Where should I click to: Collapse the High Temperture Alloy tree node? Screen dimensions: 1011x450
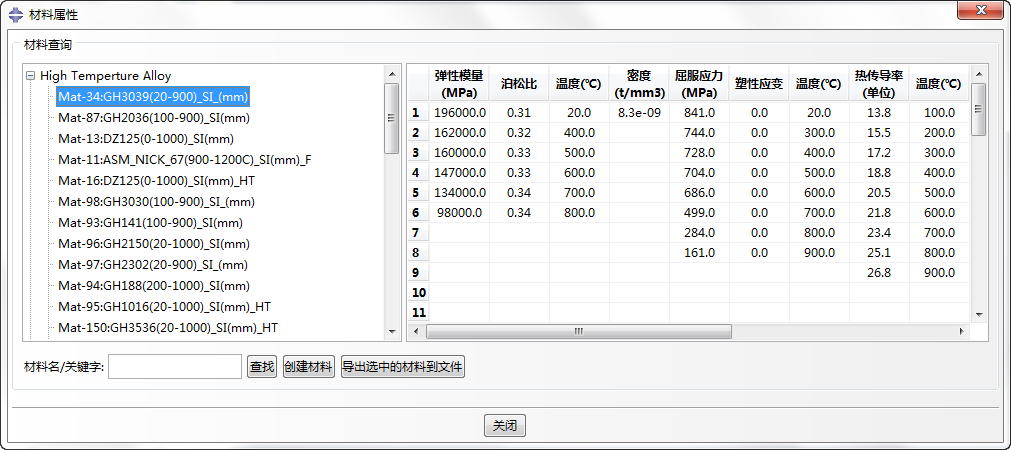pos(31,76)
